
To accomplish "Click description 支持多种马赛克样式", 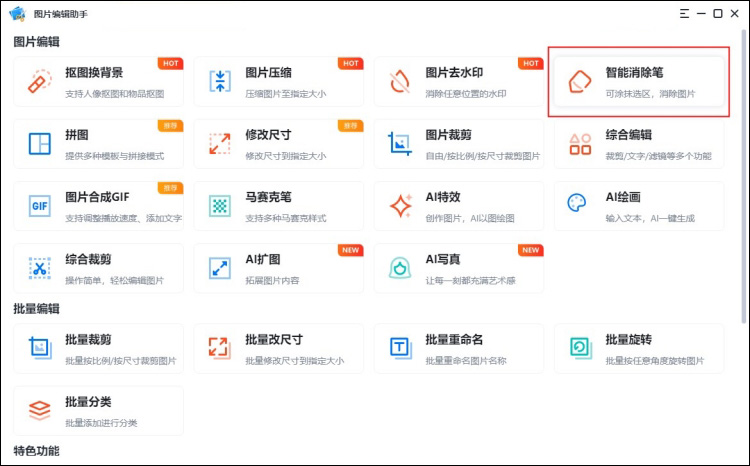I will pos(286,218).
